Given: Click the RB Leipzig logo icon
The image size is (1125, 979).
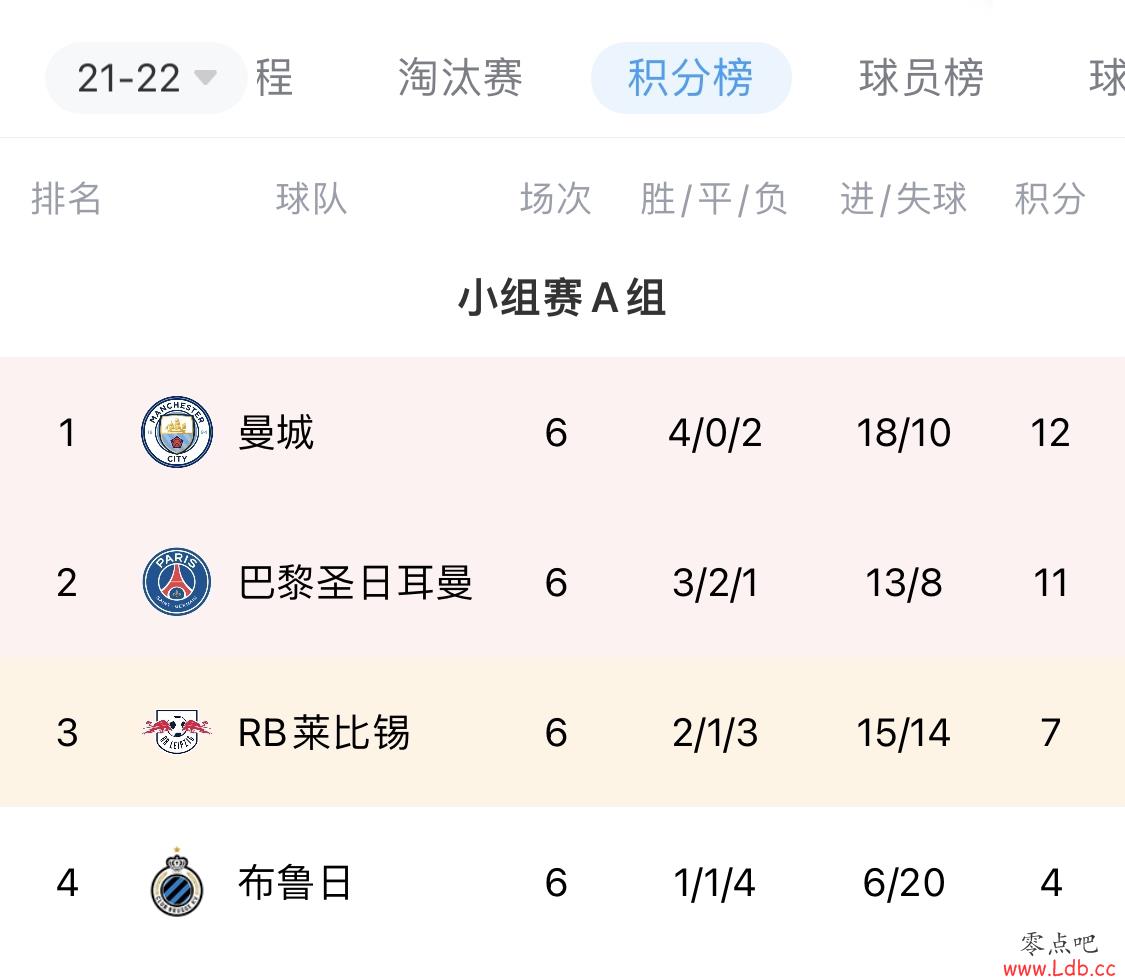Looking at the screenshot, I should (176, 732).
